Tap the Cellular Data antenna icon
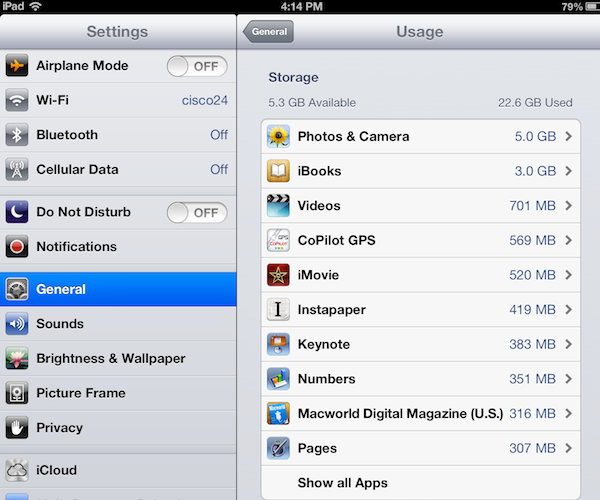Image resolution: width=600 pixels, height=500 pixels. [x=16, y=169]
